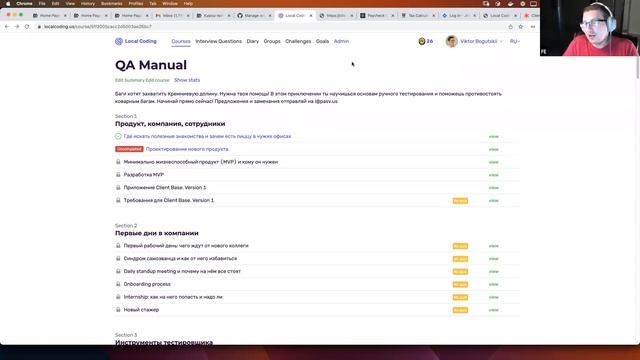Open the Courses nav tab
The image size is (640, 360).
[x=181, y=41]
